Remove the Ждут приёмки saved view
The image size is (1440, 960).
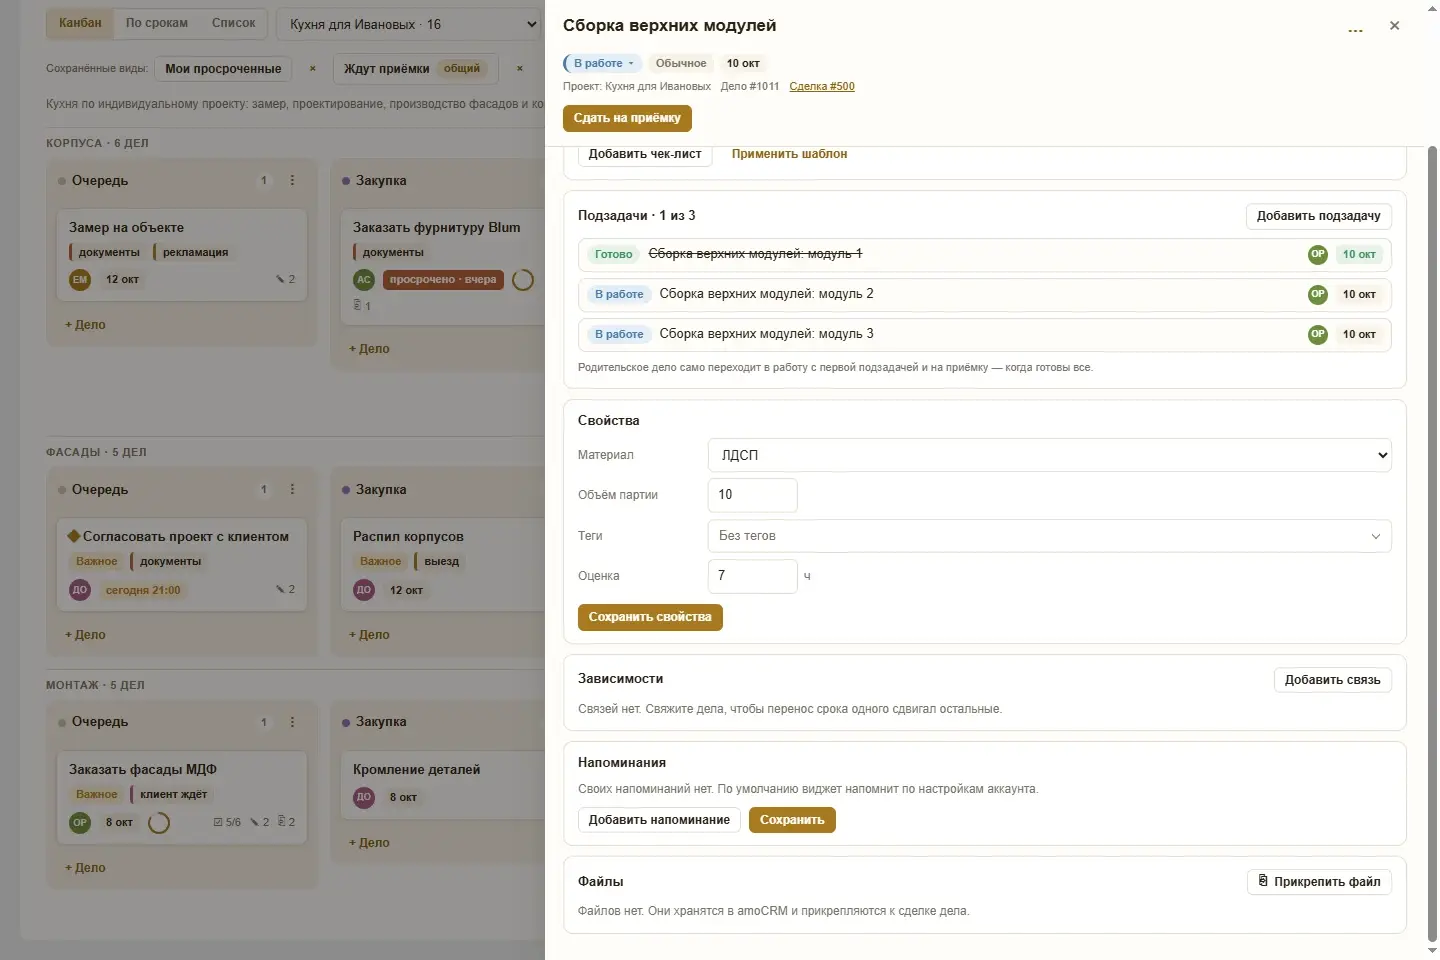click(520, 69)
